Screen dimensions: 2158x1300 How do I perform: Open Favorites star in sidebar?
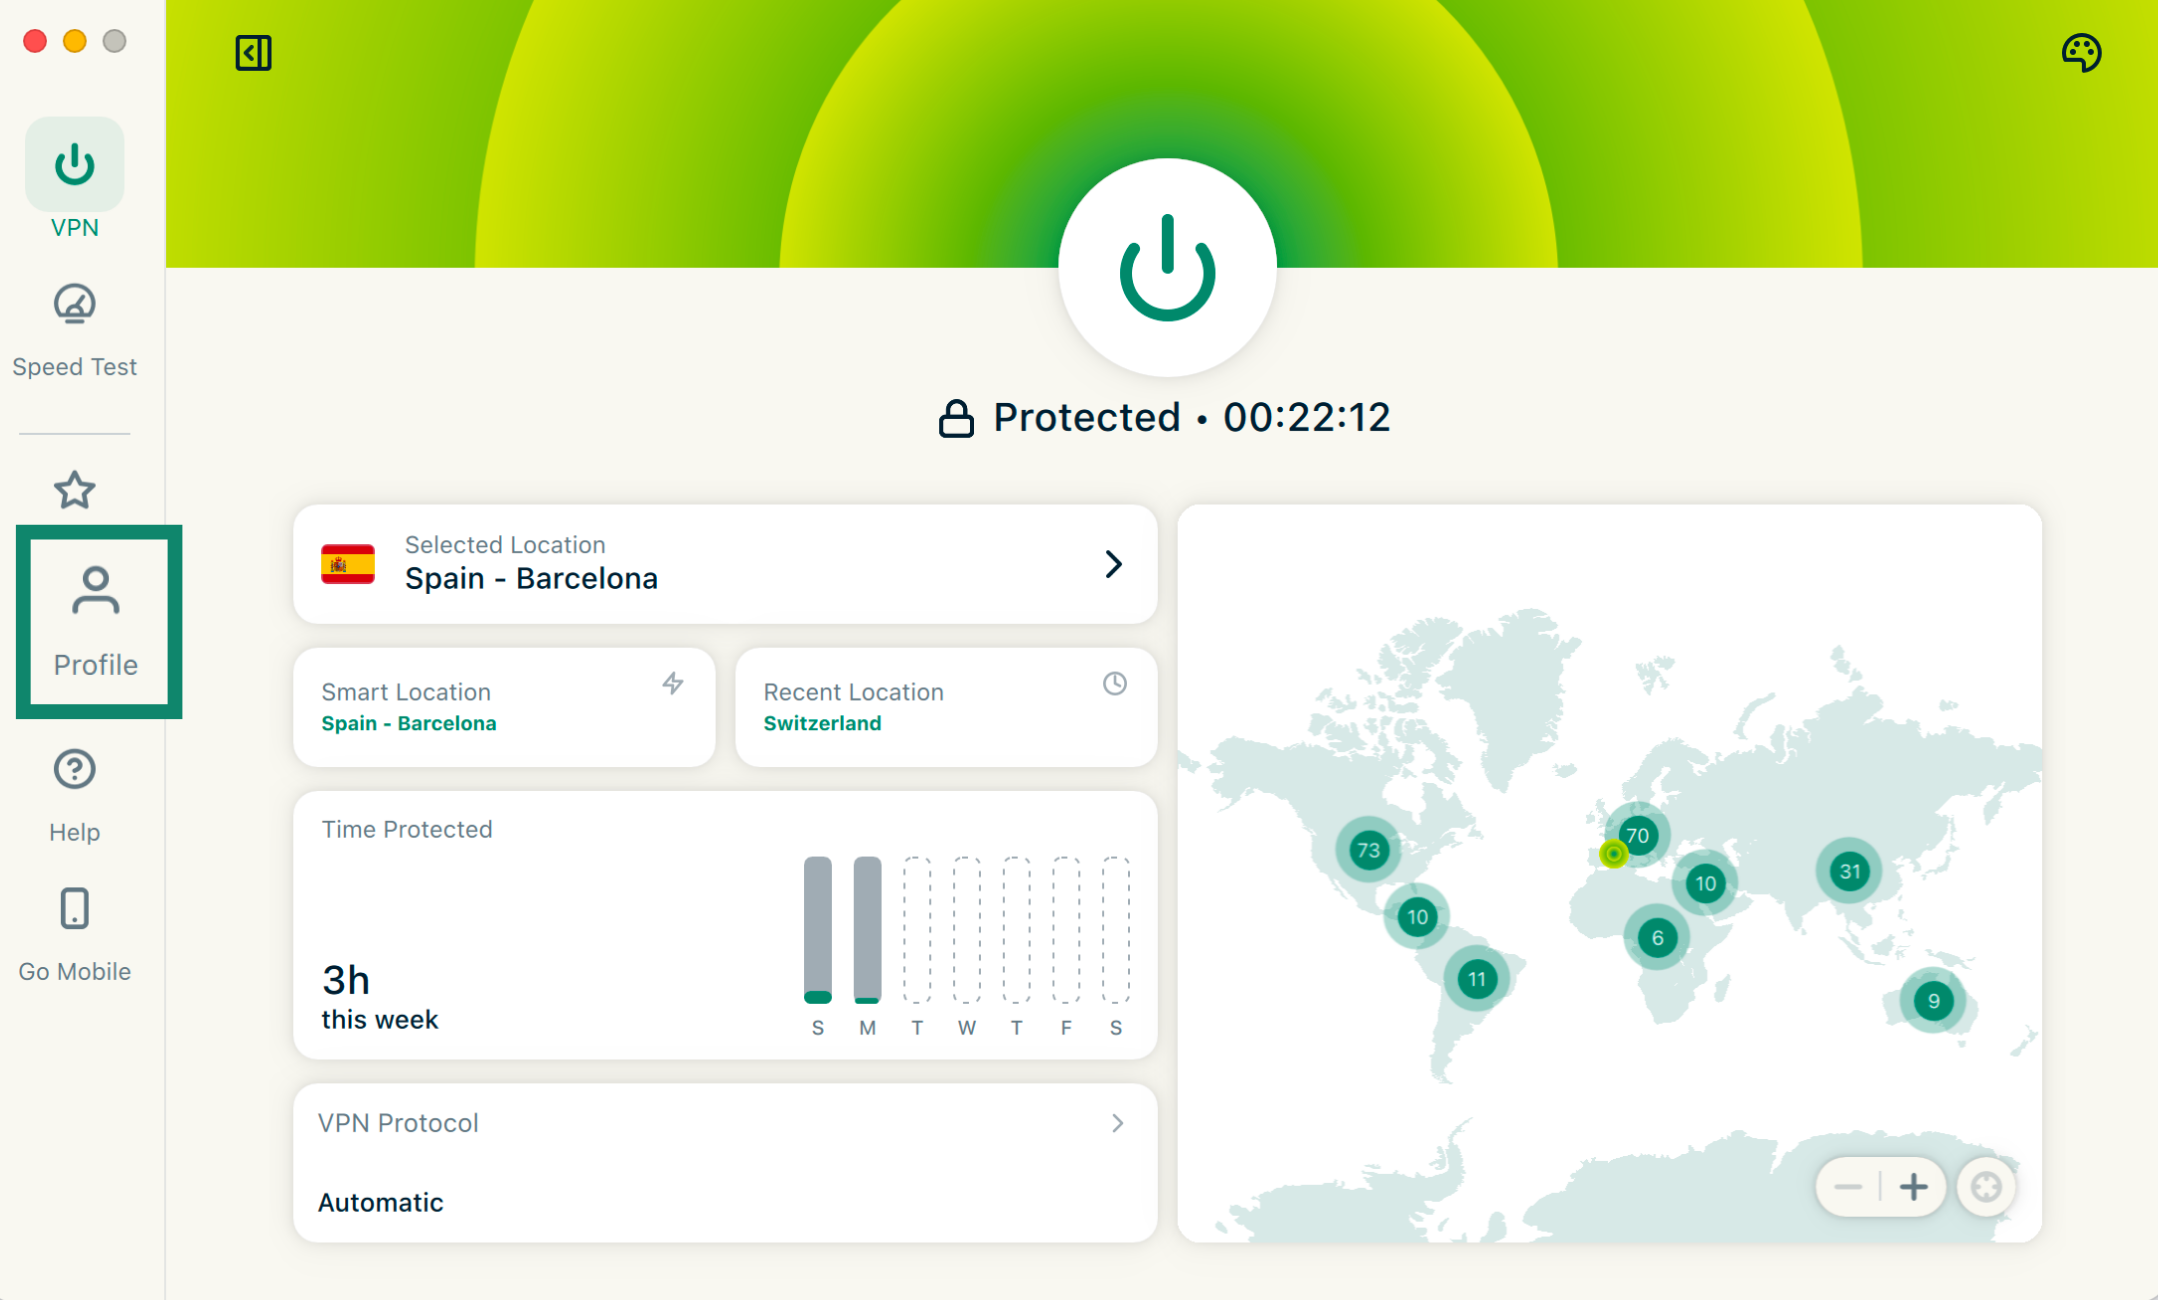pos(74,490)
